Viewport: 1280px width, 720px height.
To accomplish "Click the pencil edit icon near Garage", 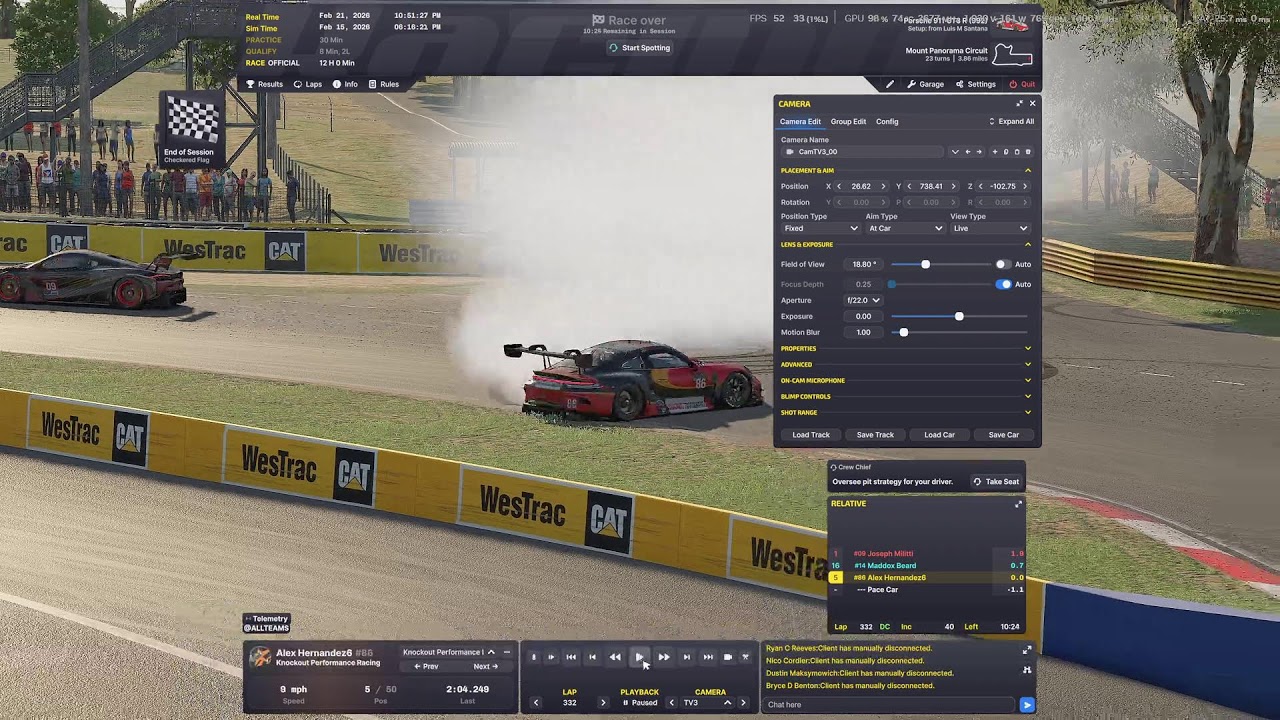I will pyautogui.click(x=890, y=85).
